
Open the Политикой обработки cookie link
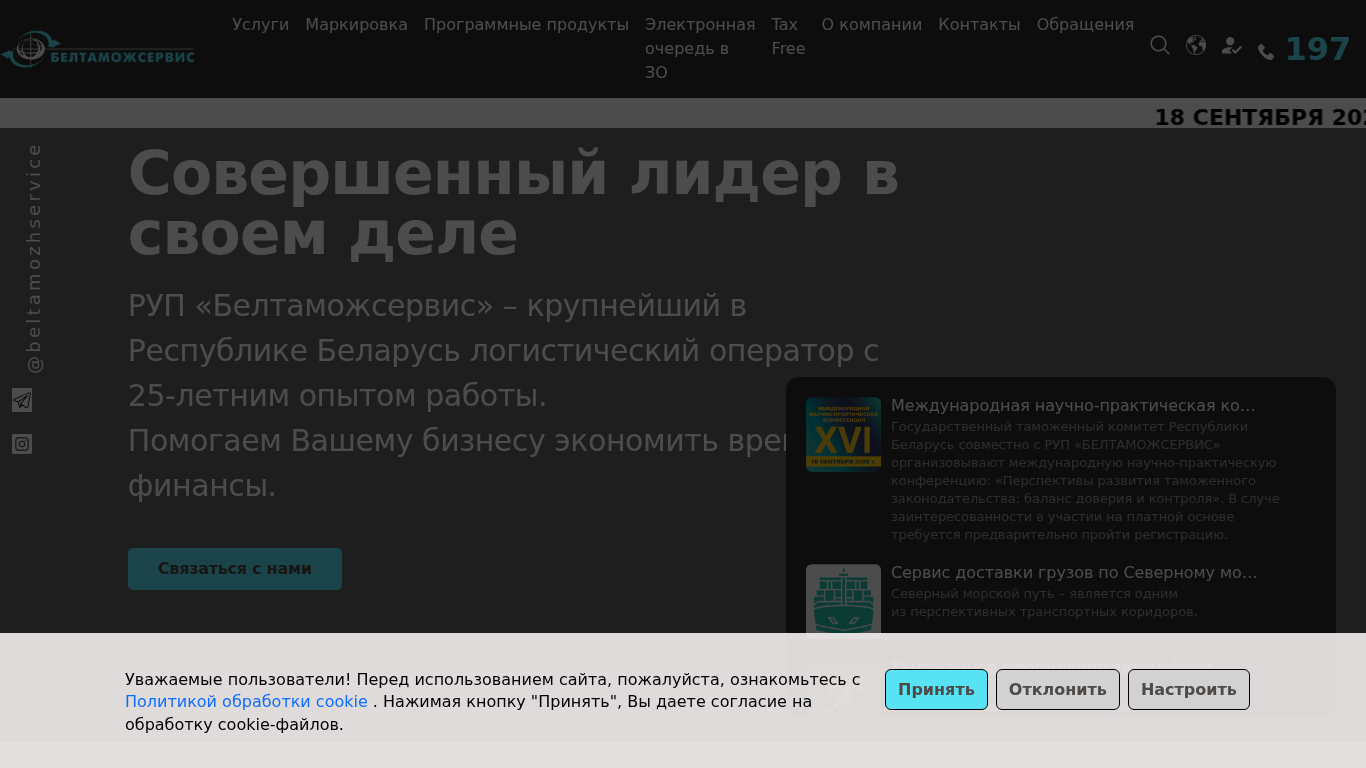click(x=246, y=702)
